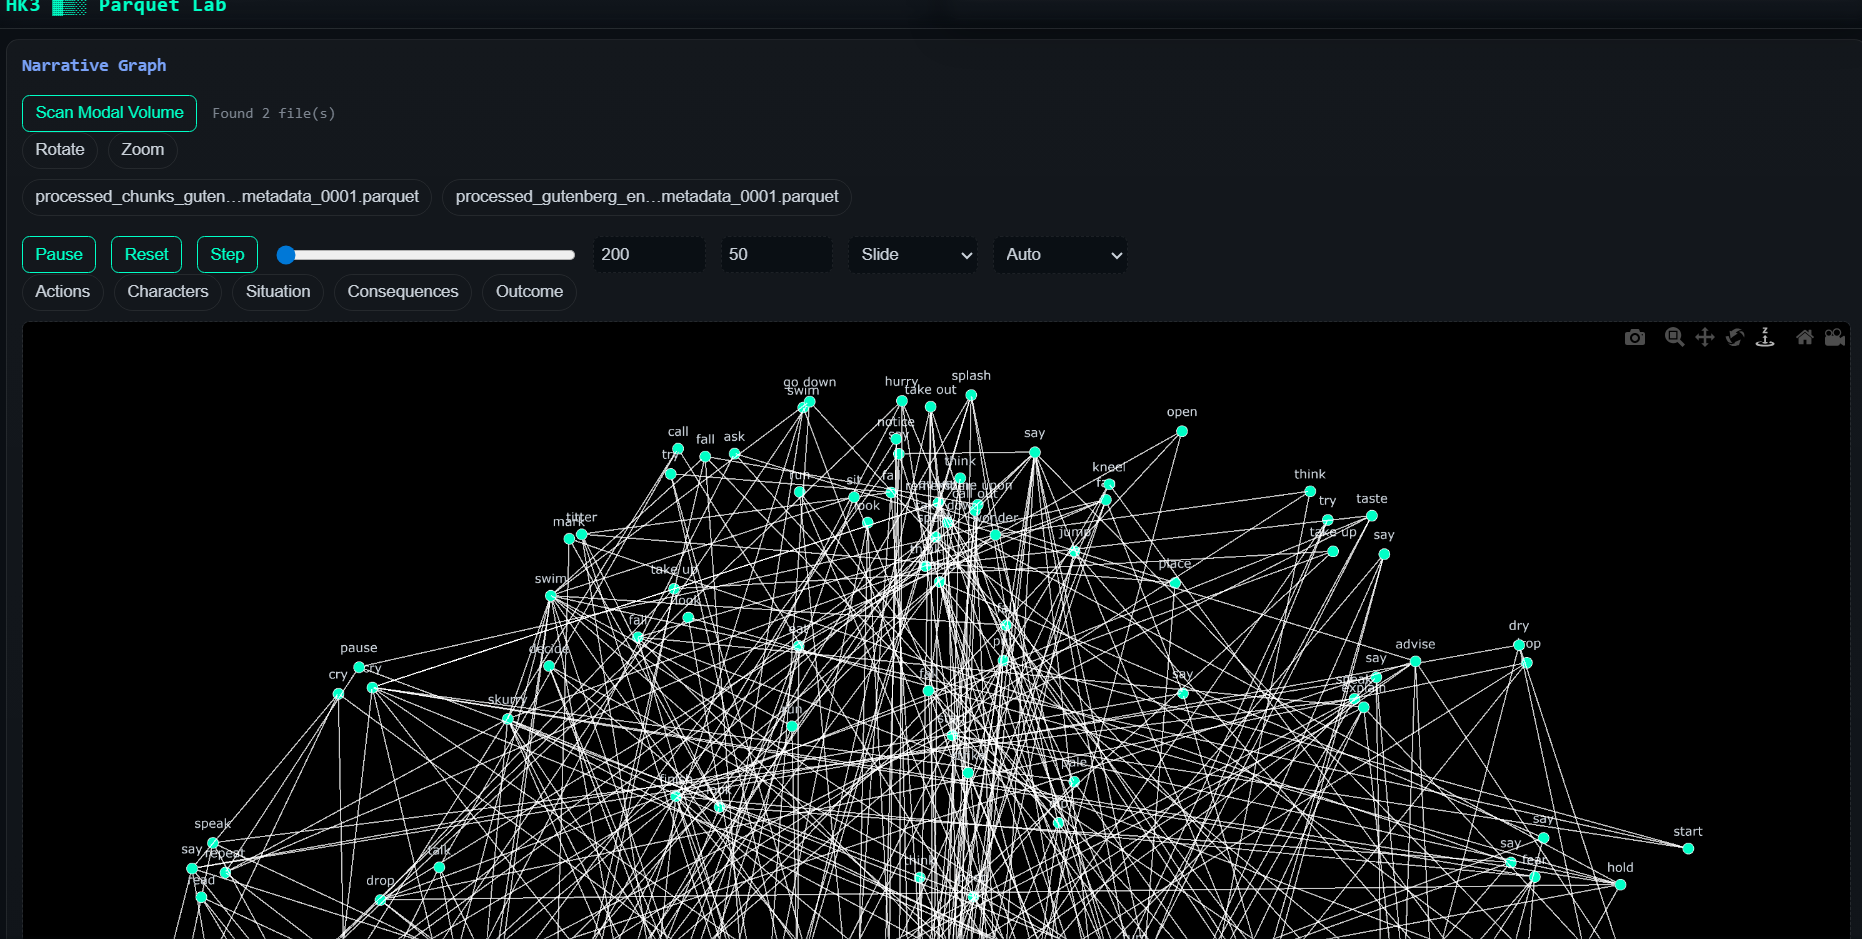Pause the graph animation
The height and width of the screenshot is (939, 1862).
click(x=59, y=255)
